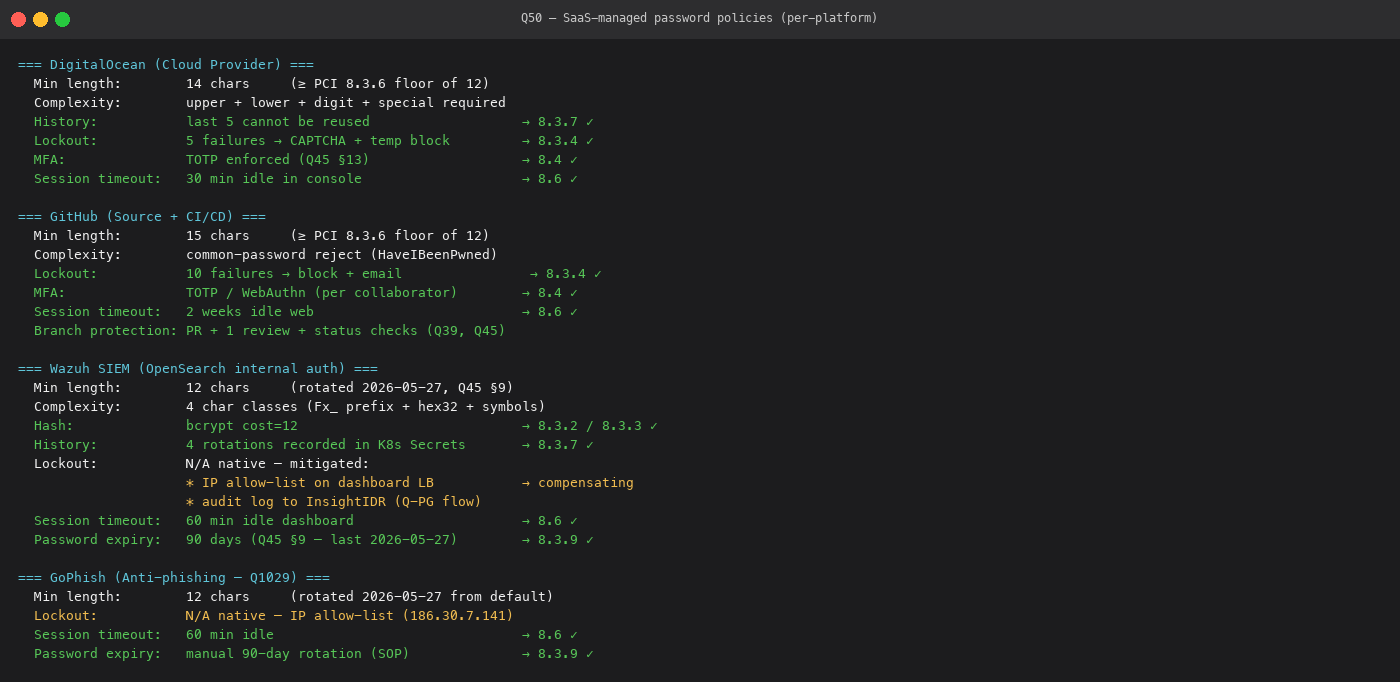The width and height of the screenshot is (1400, 682).
Task: Click 'upper + lower + digit + special required' text
Action: point(346,102)
